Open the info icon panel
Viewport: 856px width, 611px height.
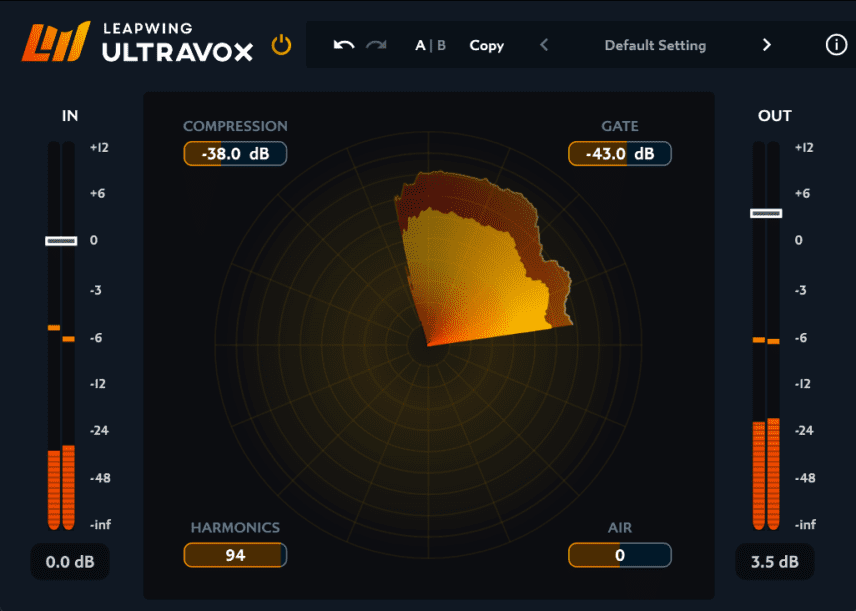(x=836, y=45)
